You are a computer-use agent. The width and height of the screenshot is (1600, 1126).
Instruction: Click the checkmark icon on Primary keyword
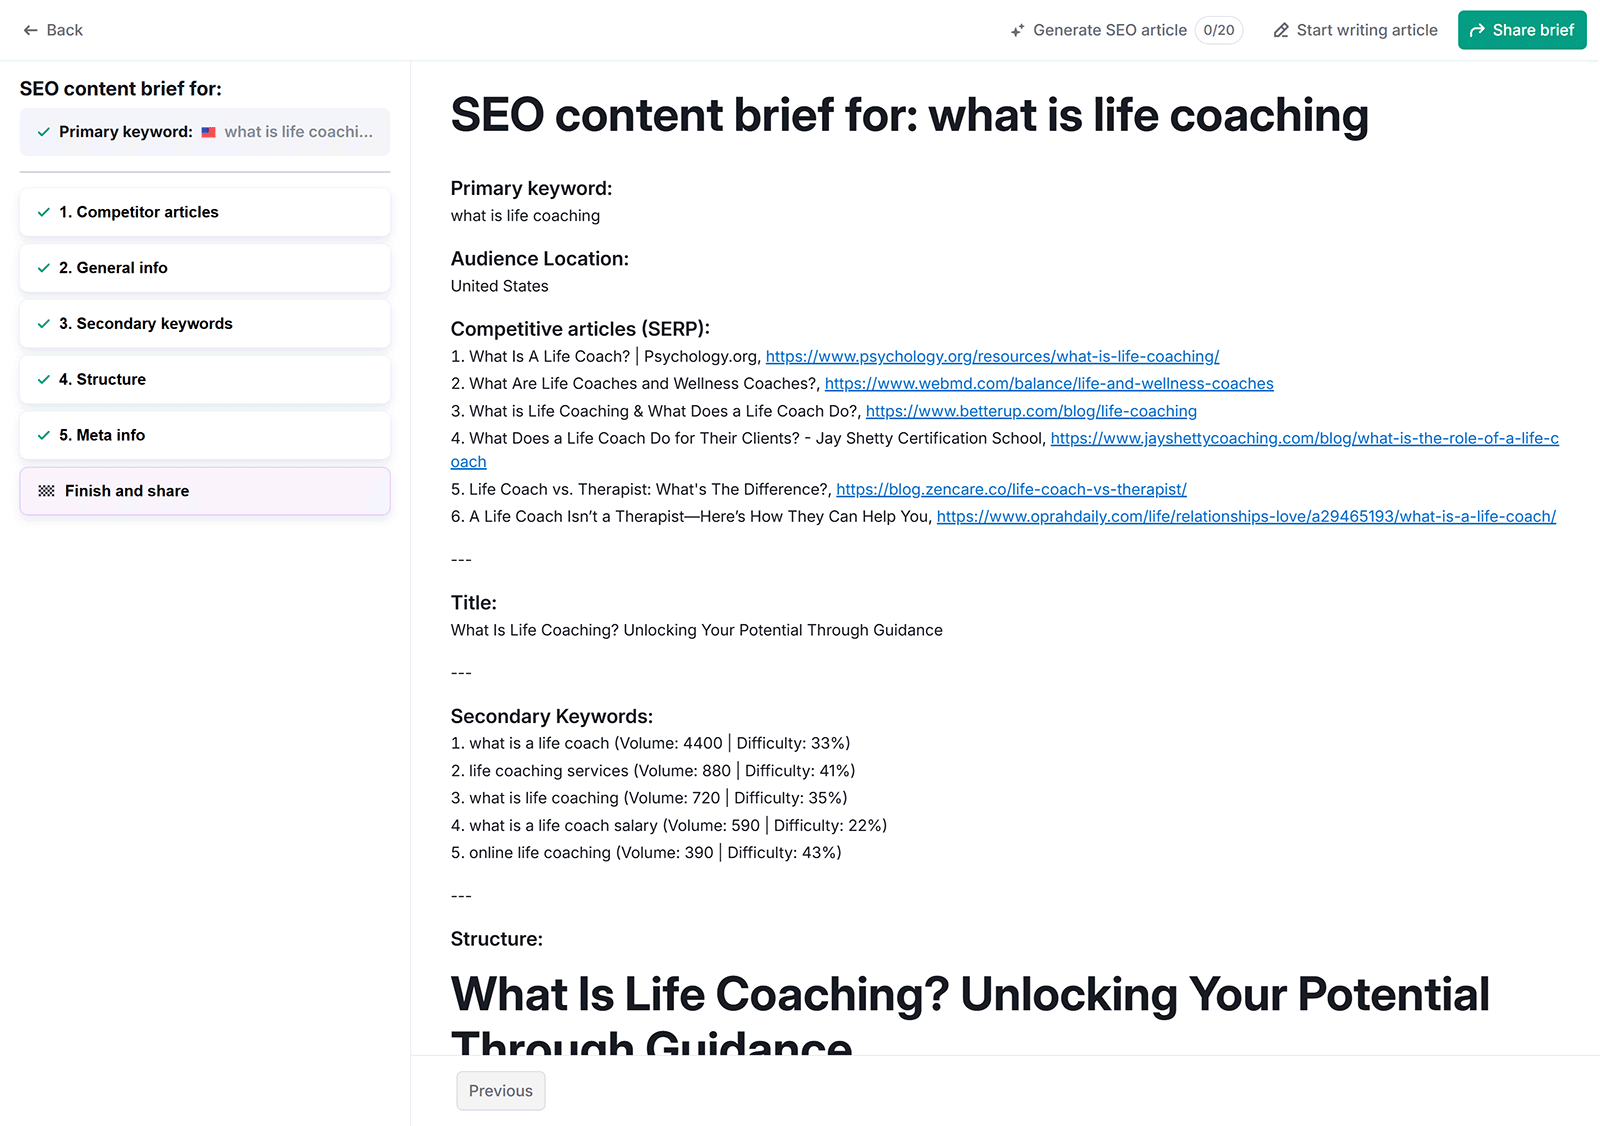(42, 131)
